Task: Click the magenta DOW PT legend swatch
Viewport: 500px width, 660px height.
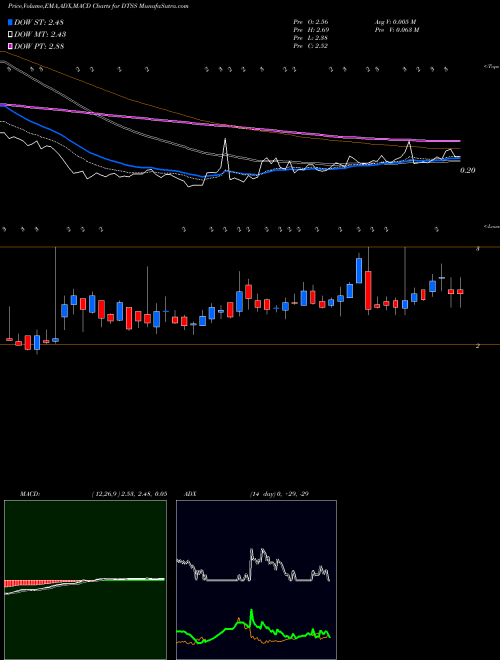Action: pos(10,46)
